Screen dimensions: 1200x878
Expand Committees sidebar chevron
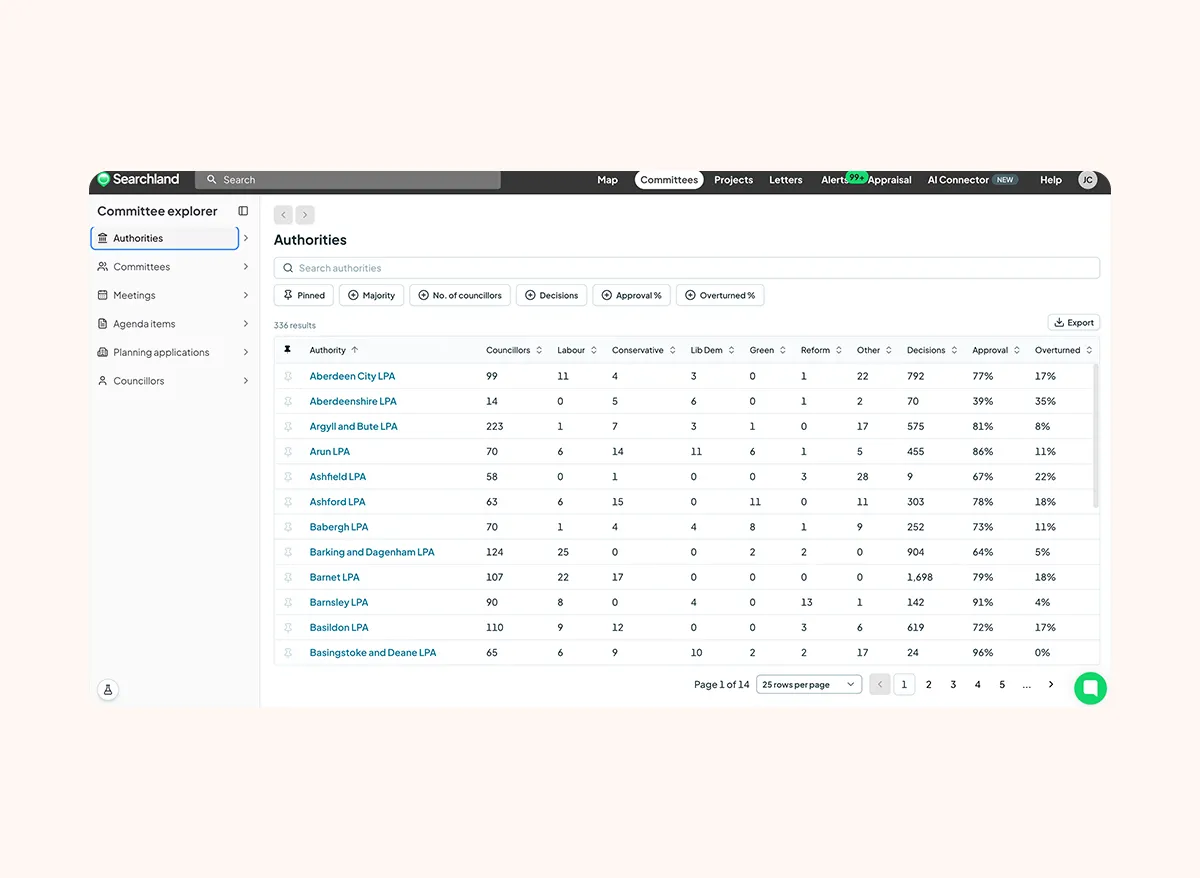tap(246, 267)
